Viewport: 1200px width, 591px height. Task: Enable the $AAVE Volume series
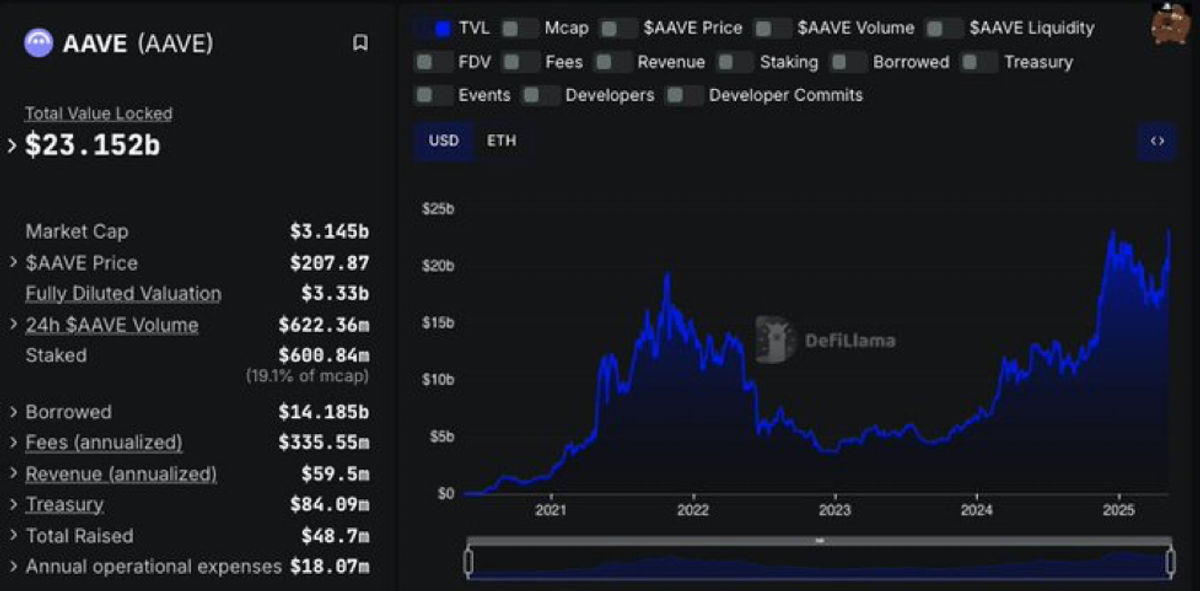[772, 28]
